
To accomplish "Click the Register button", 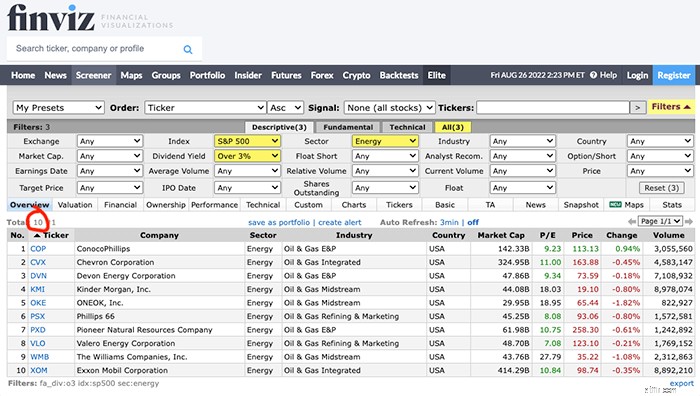I will point(674,75).
